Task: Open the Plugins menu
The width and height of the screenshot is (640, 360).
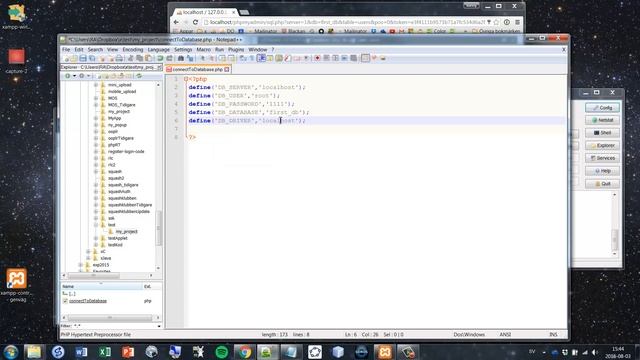Action: (236, 49)
